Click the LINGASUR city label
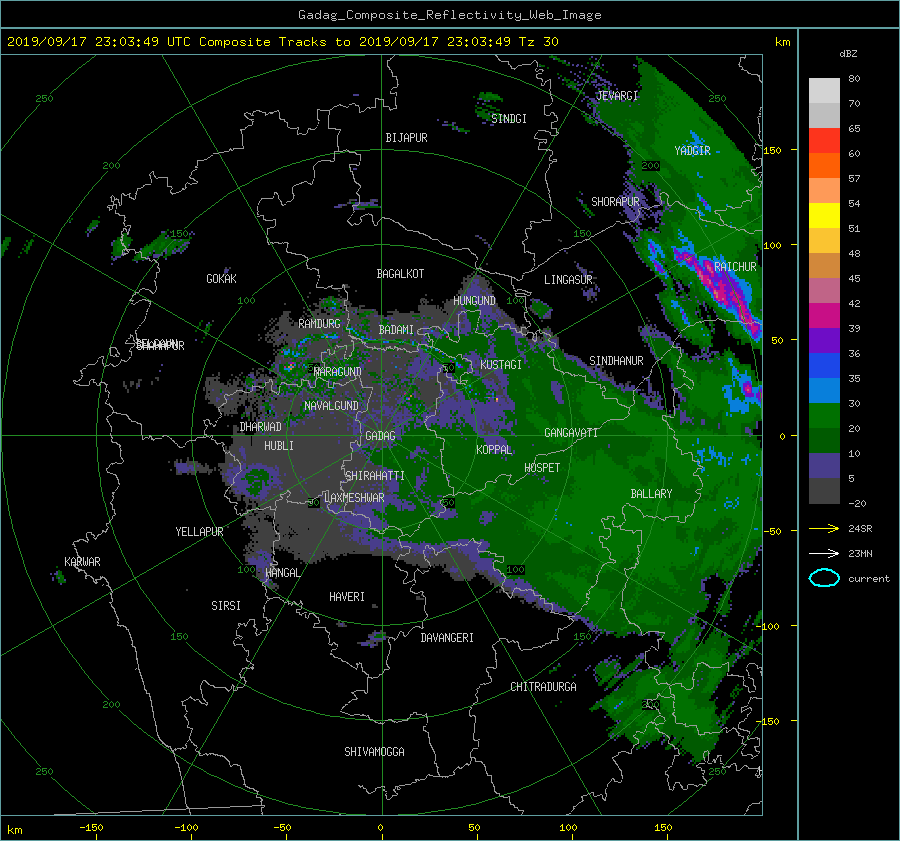The height and width of the screenshot is (841, 900). pos(568,280)
